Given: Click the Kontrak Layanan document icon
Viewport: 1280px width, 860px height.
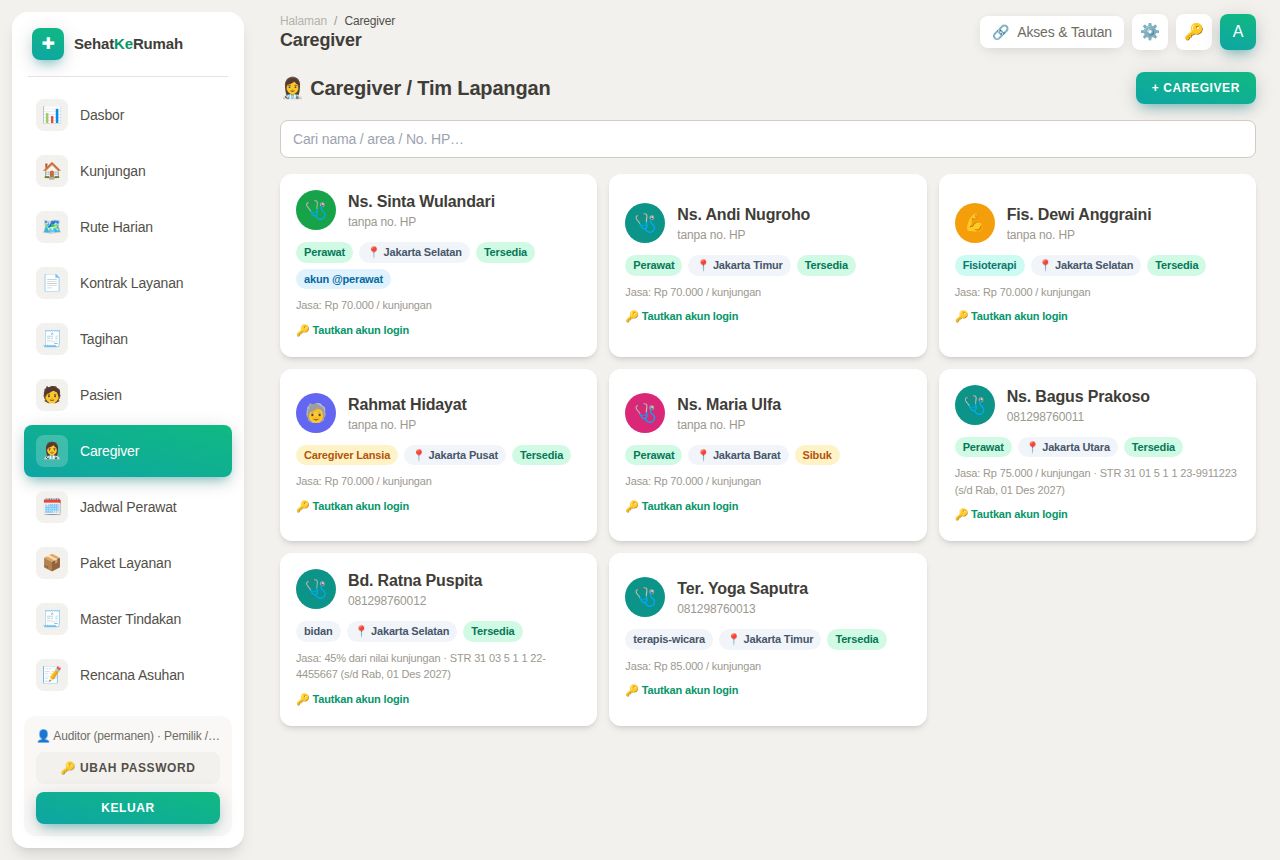Looking at the screenshot, I should coord(52,283).
